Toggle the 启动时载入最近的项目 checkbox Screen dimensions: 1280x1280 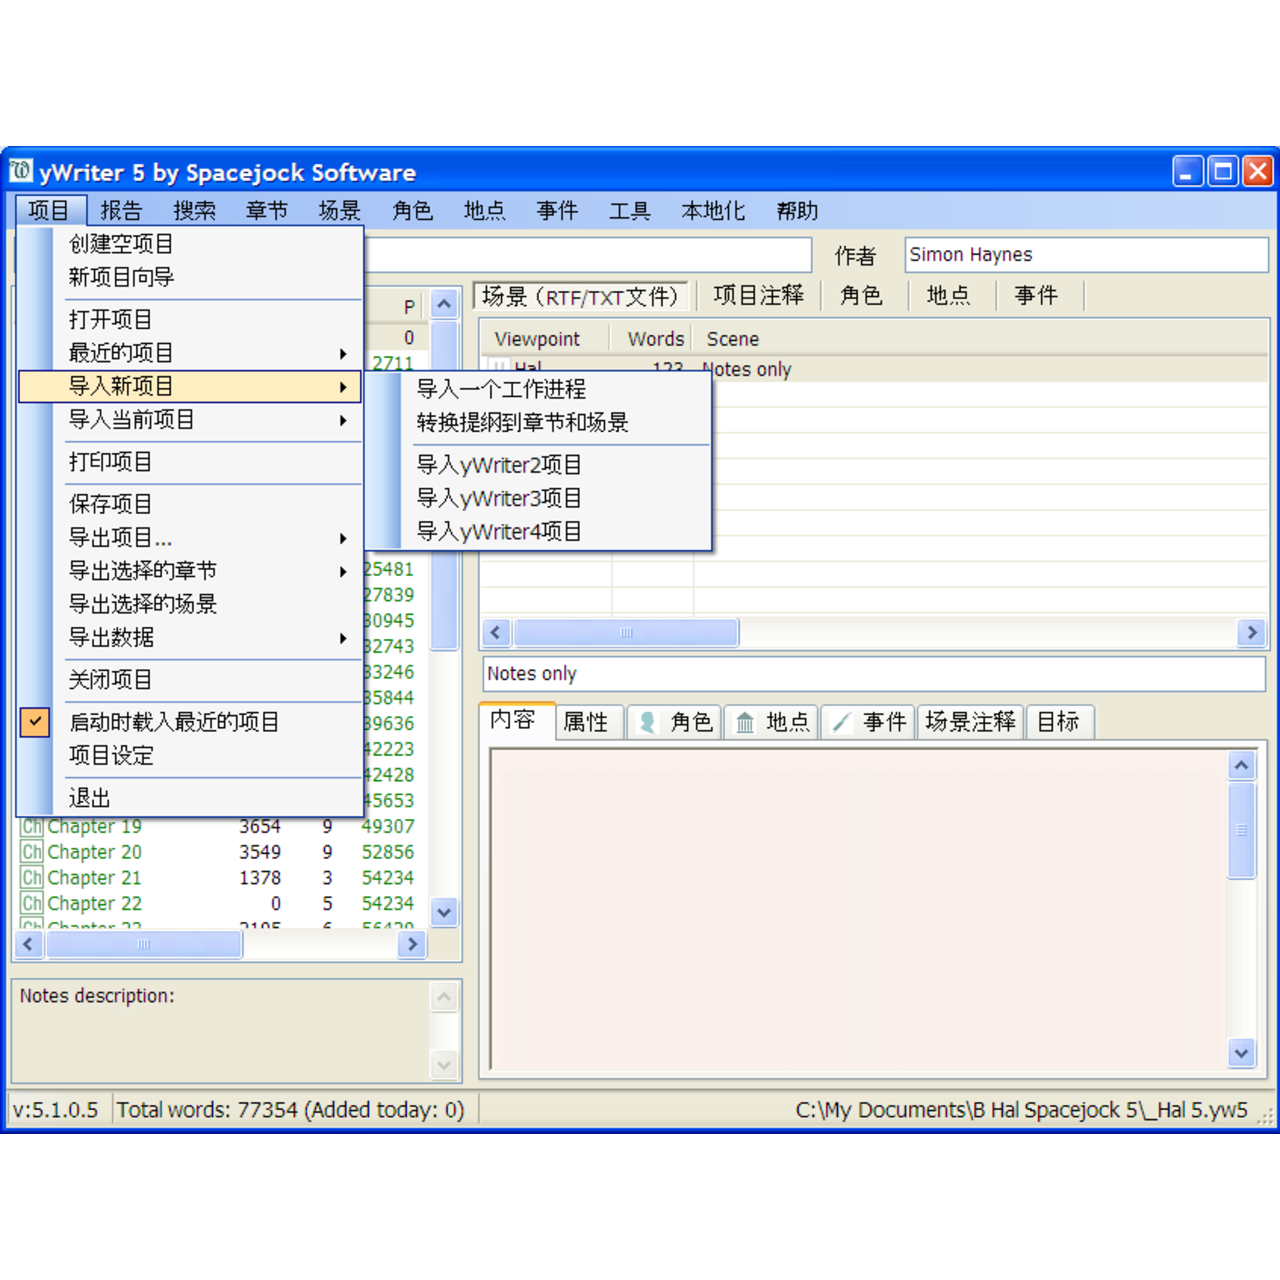point(36,722)
